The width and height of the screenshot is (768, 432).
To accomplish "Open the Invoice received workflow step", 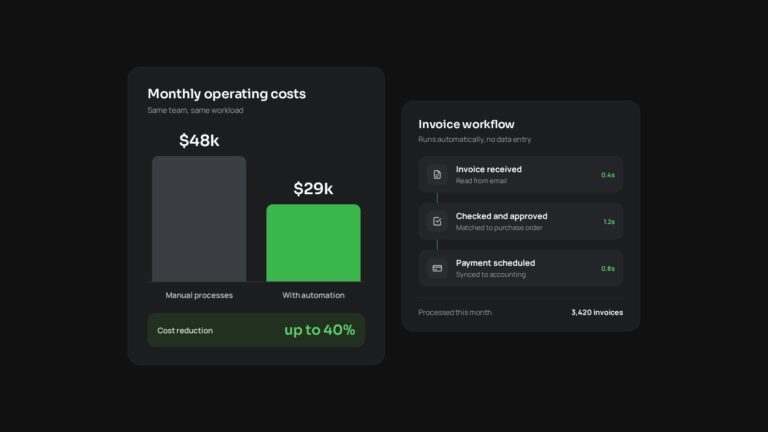I will click(x=521, y=174).
